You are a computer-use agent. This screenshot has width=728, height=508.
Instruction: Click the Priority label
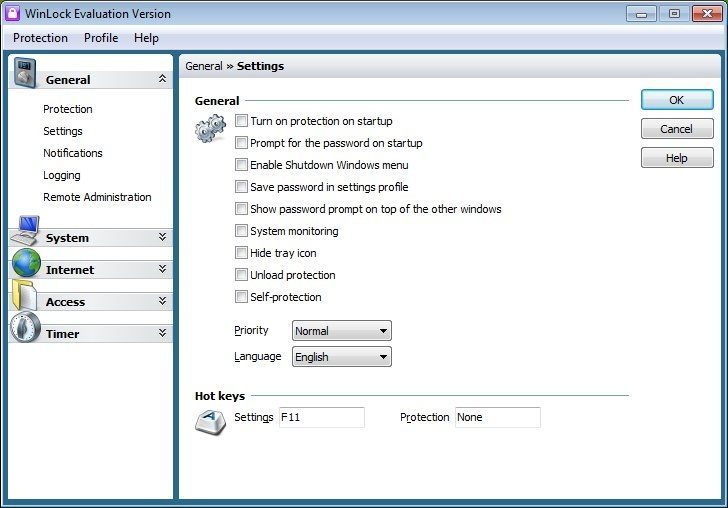coord(251,330)
